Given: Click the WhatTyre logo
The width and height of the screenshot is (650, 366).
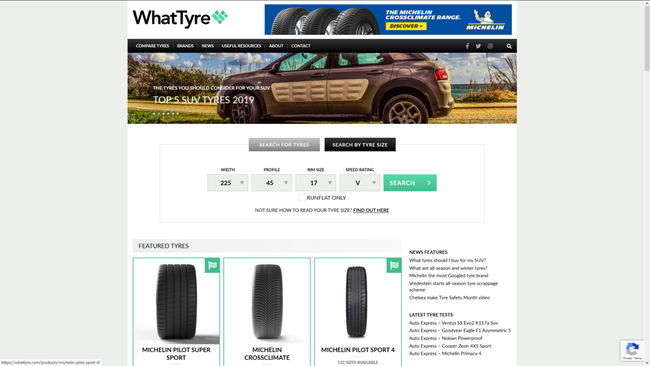Looking at the screenshot, I should coord(180,18).
